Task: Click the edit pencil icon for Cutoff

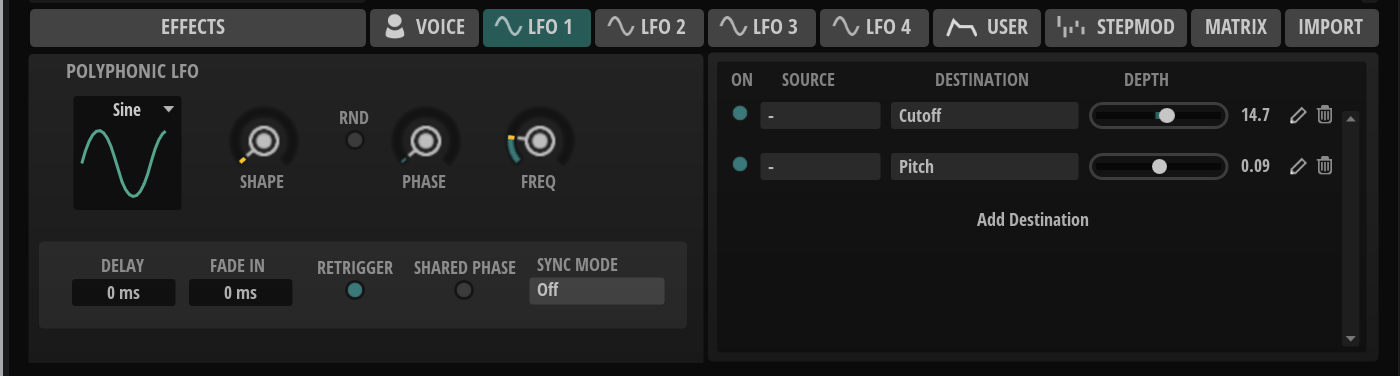Action: pos(1298,115)
